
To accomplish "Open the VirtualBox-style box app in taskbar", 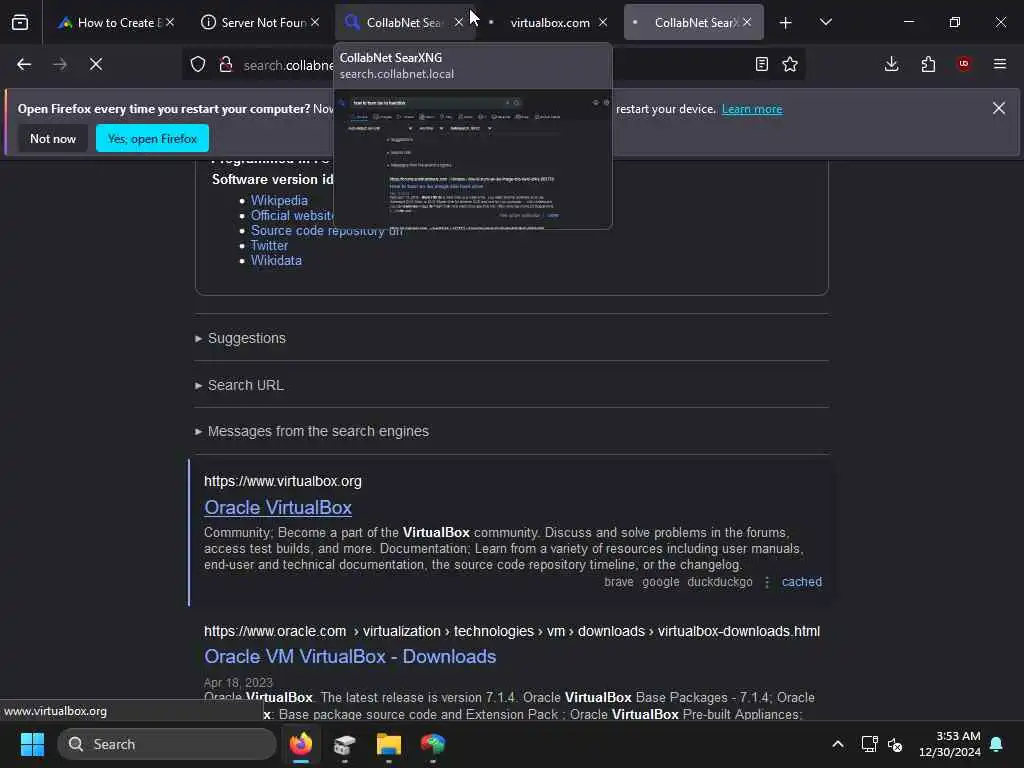I will (x=344, y=744).
